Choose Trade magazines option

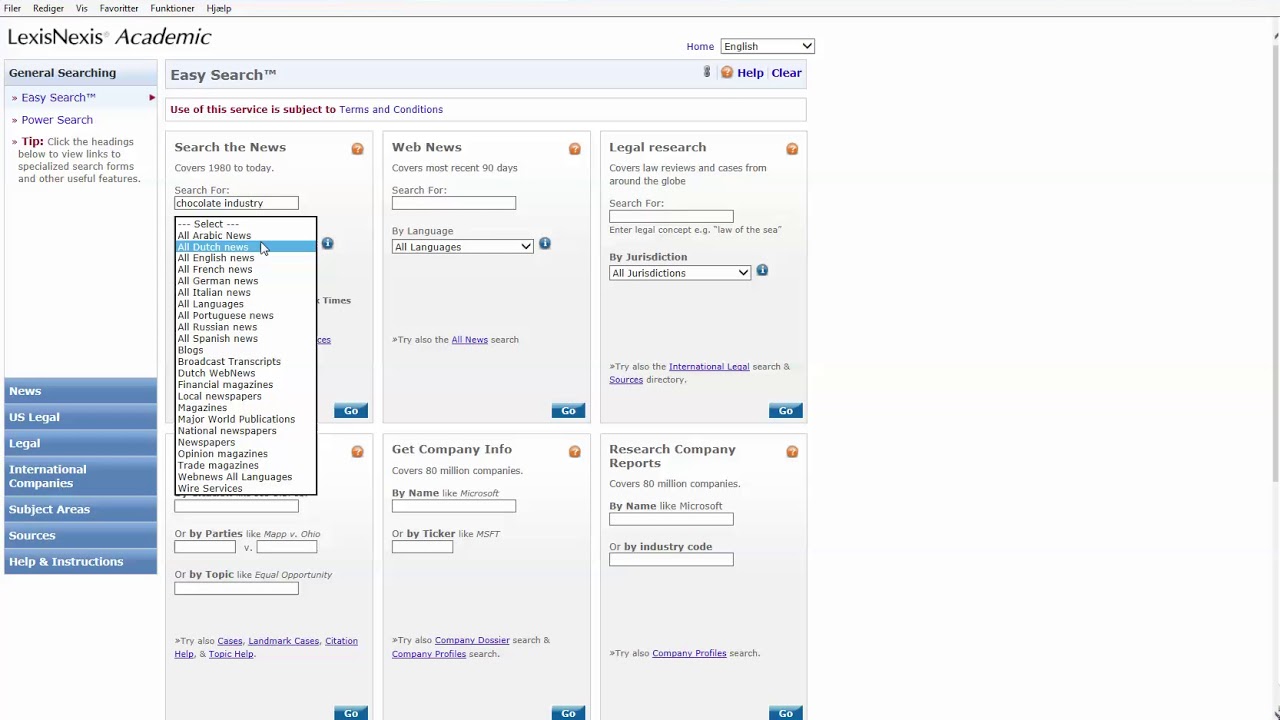point(246,465)
